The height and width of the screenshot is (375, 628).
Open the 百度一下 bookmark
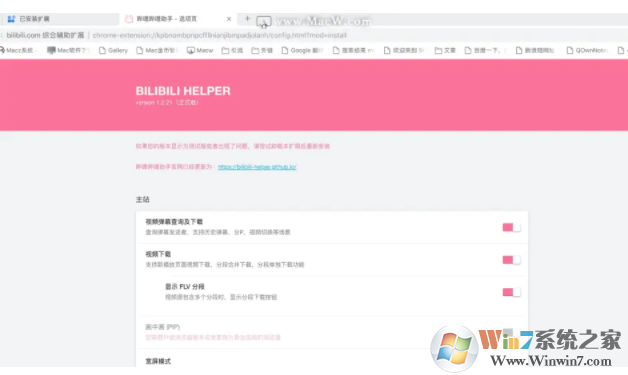tap(485, 50)
